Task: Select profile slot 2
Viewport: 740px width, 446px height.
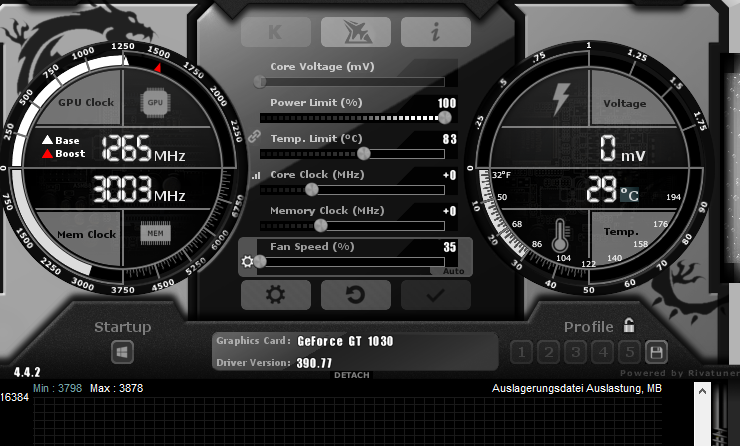Action: [549, 352]
